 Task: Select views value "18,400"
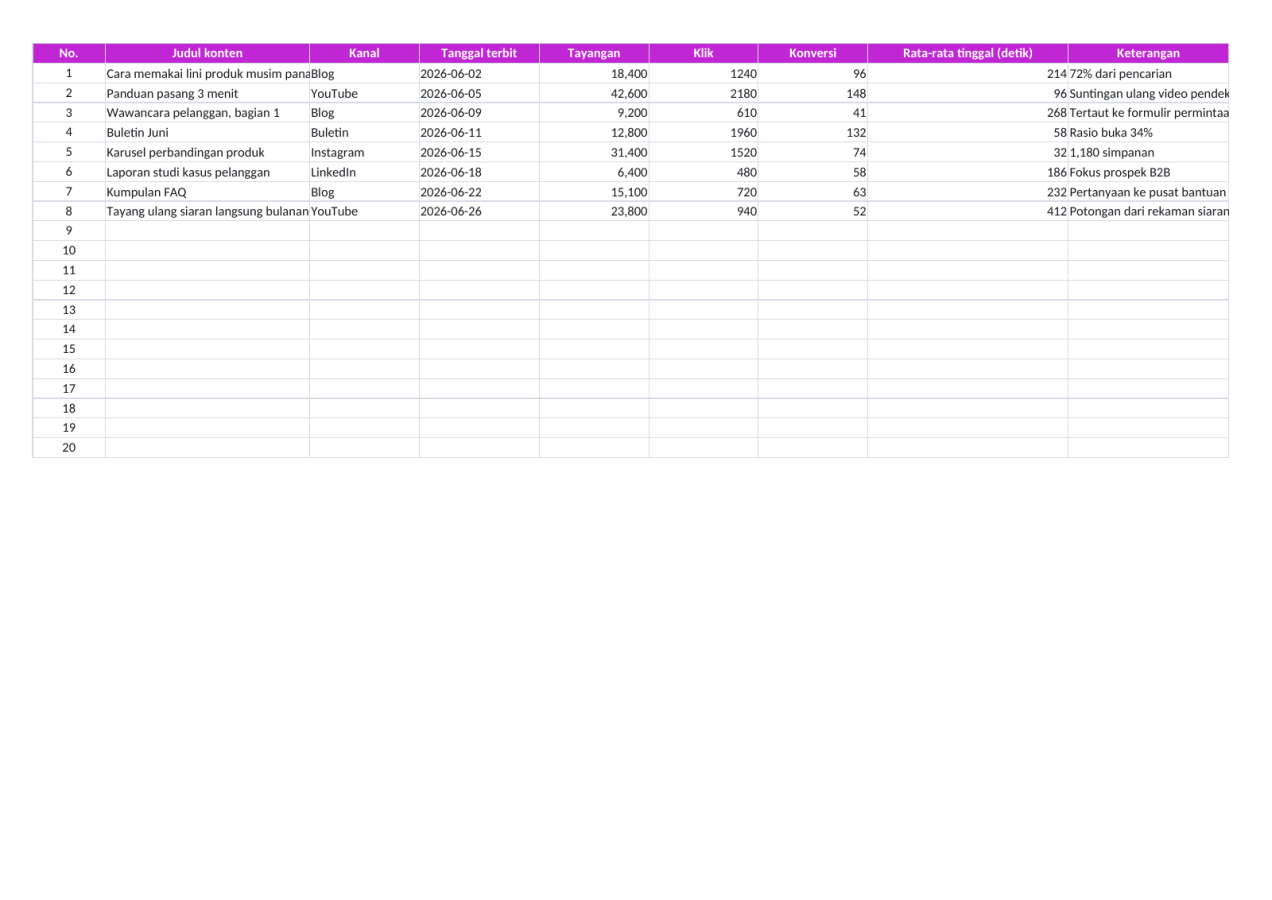[x=594, y=73]
